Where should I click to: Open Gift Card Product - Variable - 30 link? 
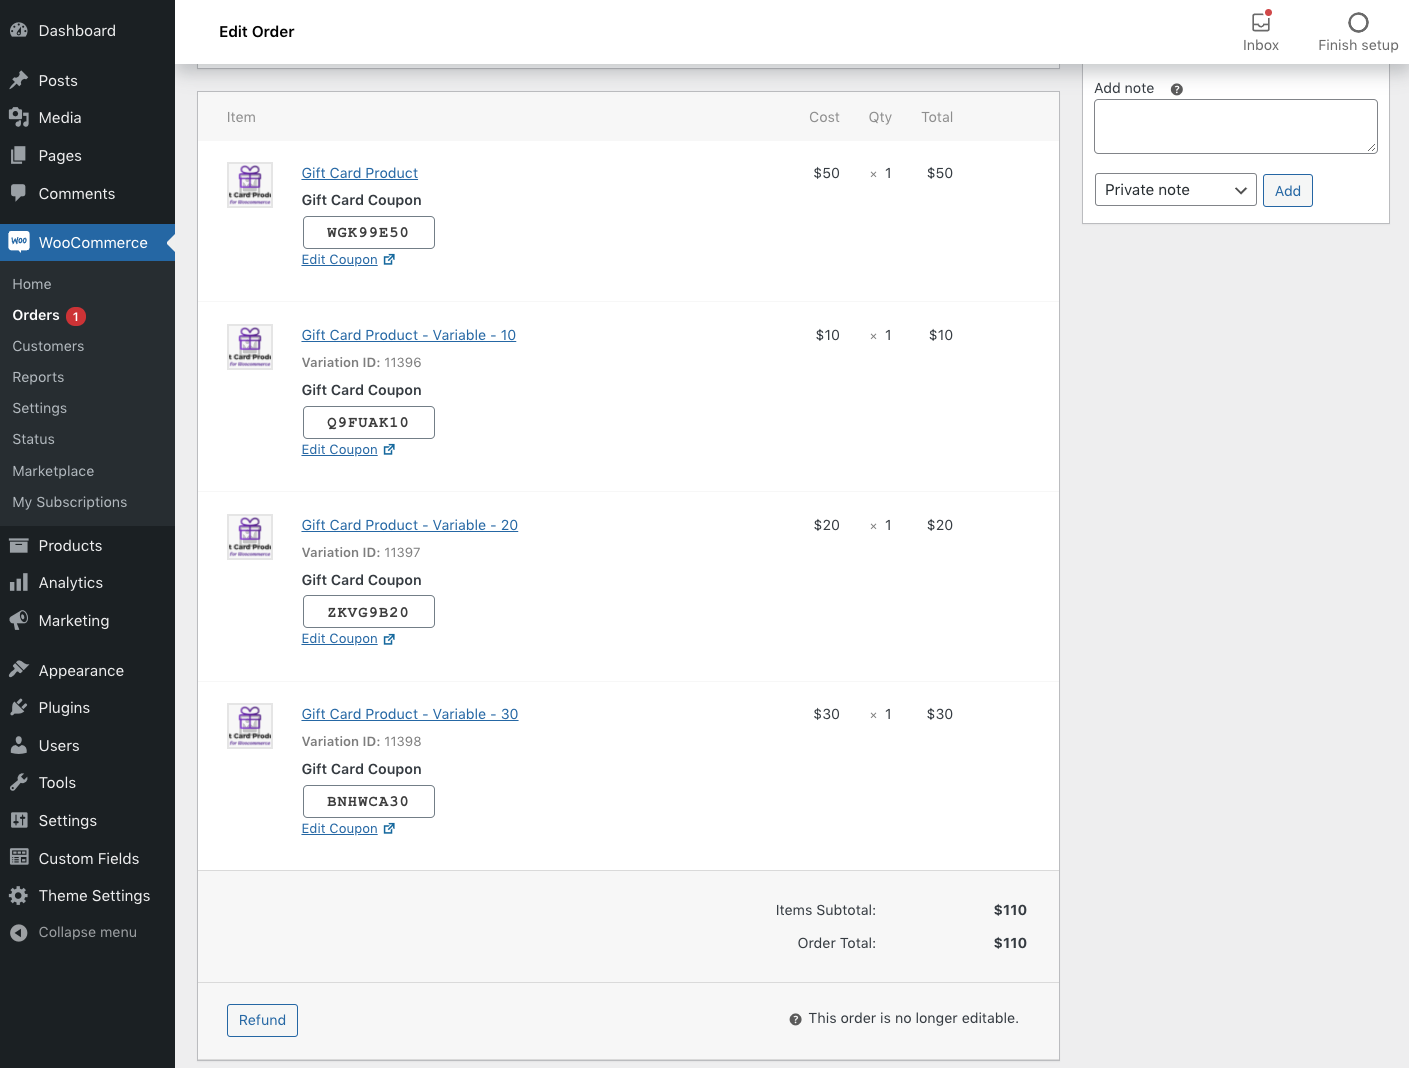(x=410, y=714)
